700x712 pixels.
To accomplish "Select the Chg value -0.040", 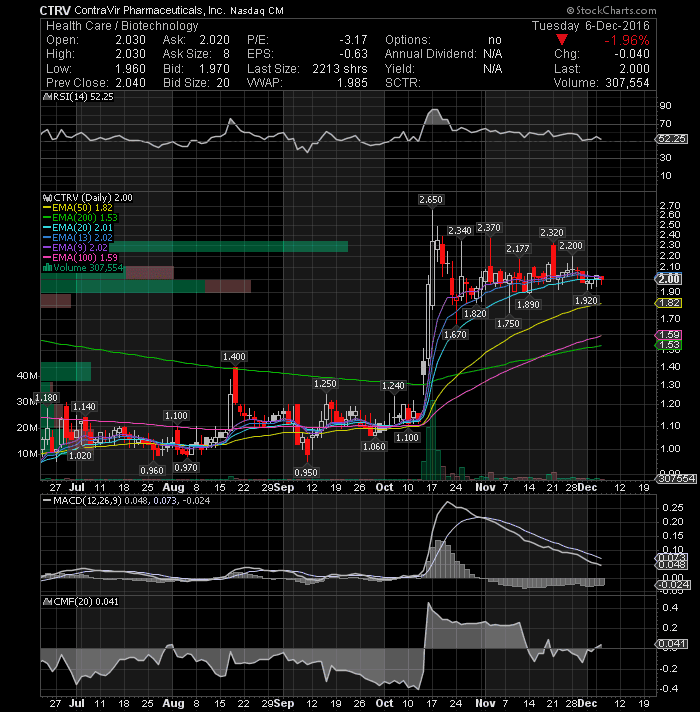I will [632, 54].
